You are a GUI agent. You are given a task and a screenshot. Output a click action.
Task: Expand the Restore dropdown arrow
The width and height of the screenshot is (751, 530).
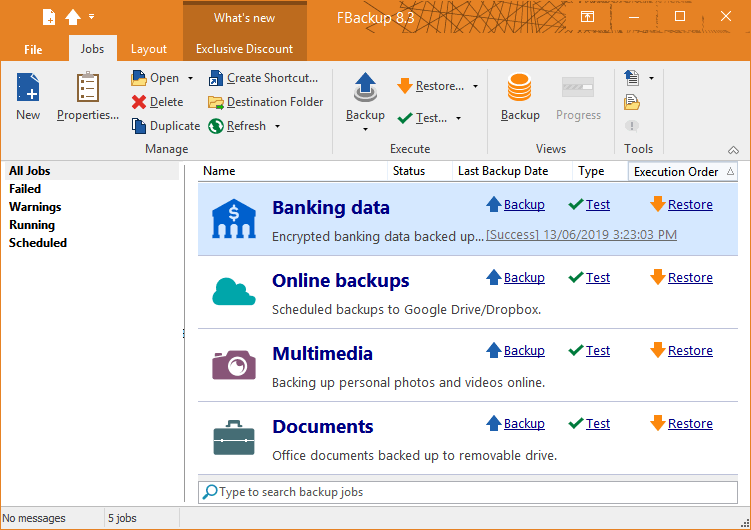475,87
